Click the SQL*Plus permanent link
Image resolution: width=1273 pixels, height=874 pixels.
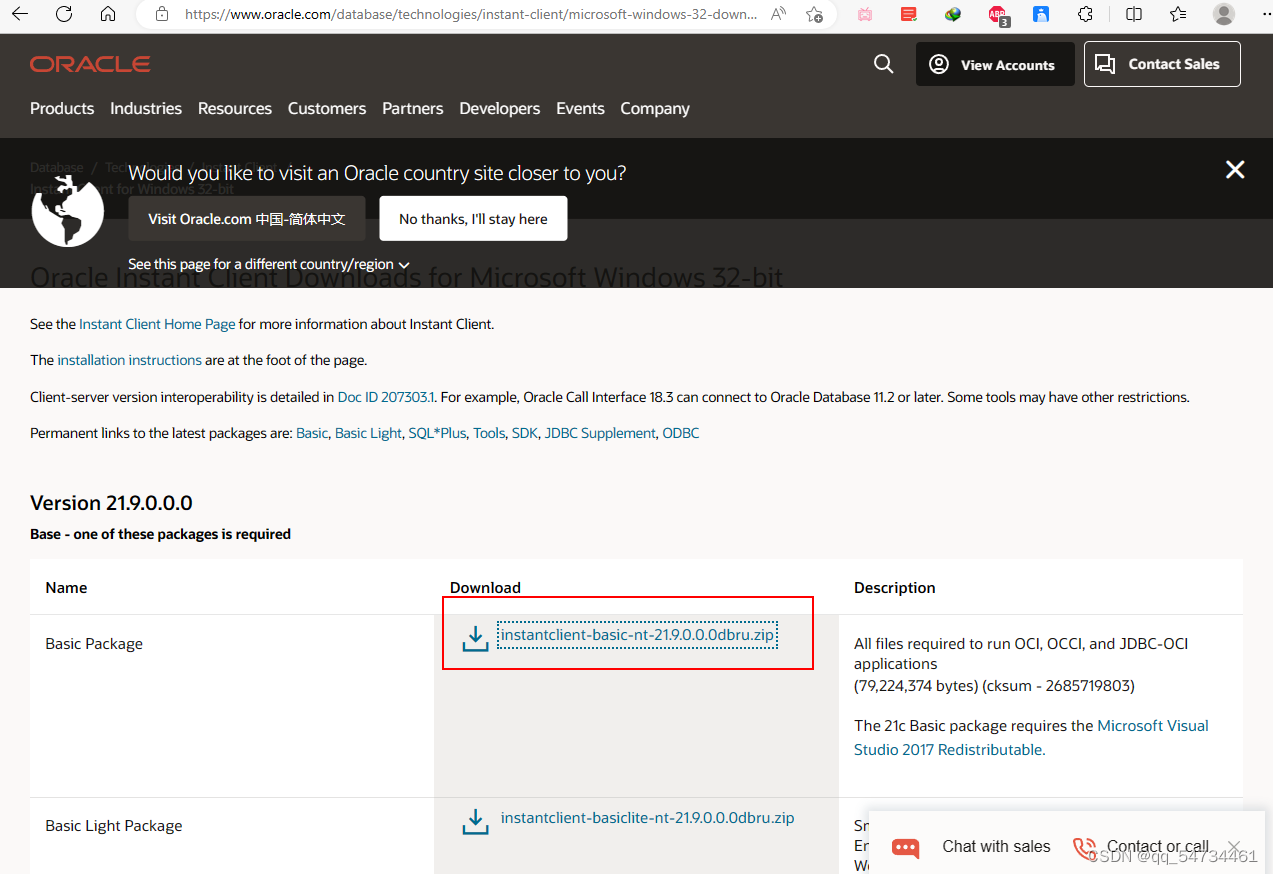pyautogui.click(x=437, y=433)
